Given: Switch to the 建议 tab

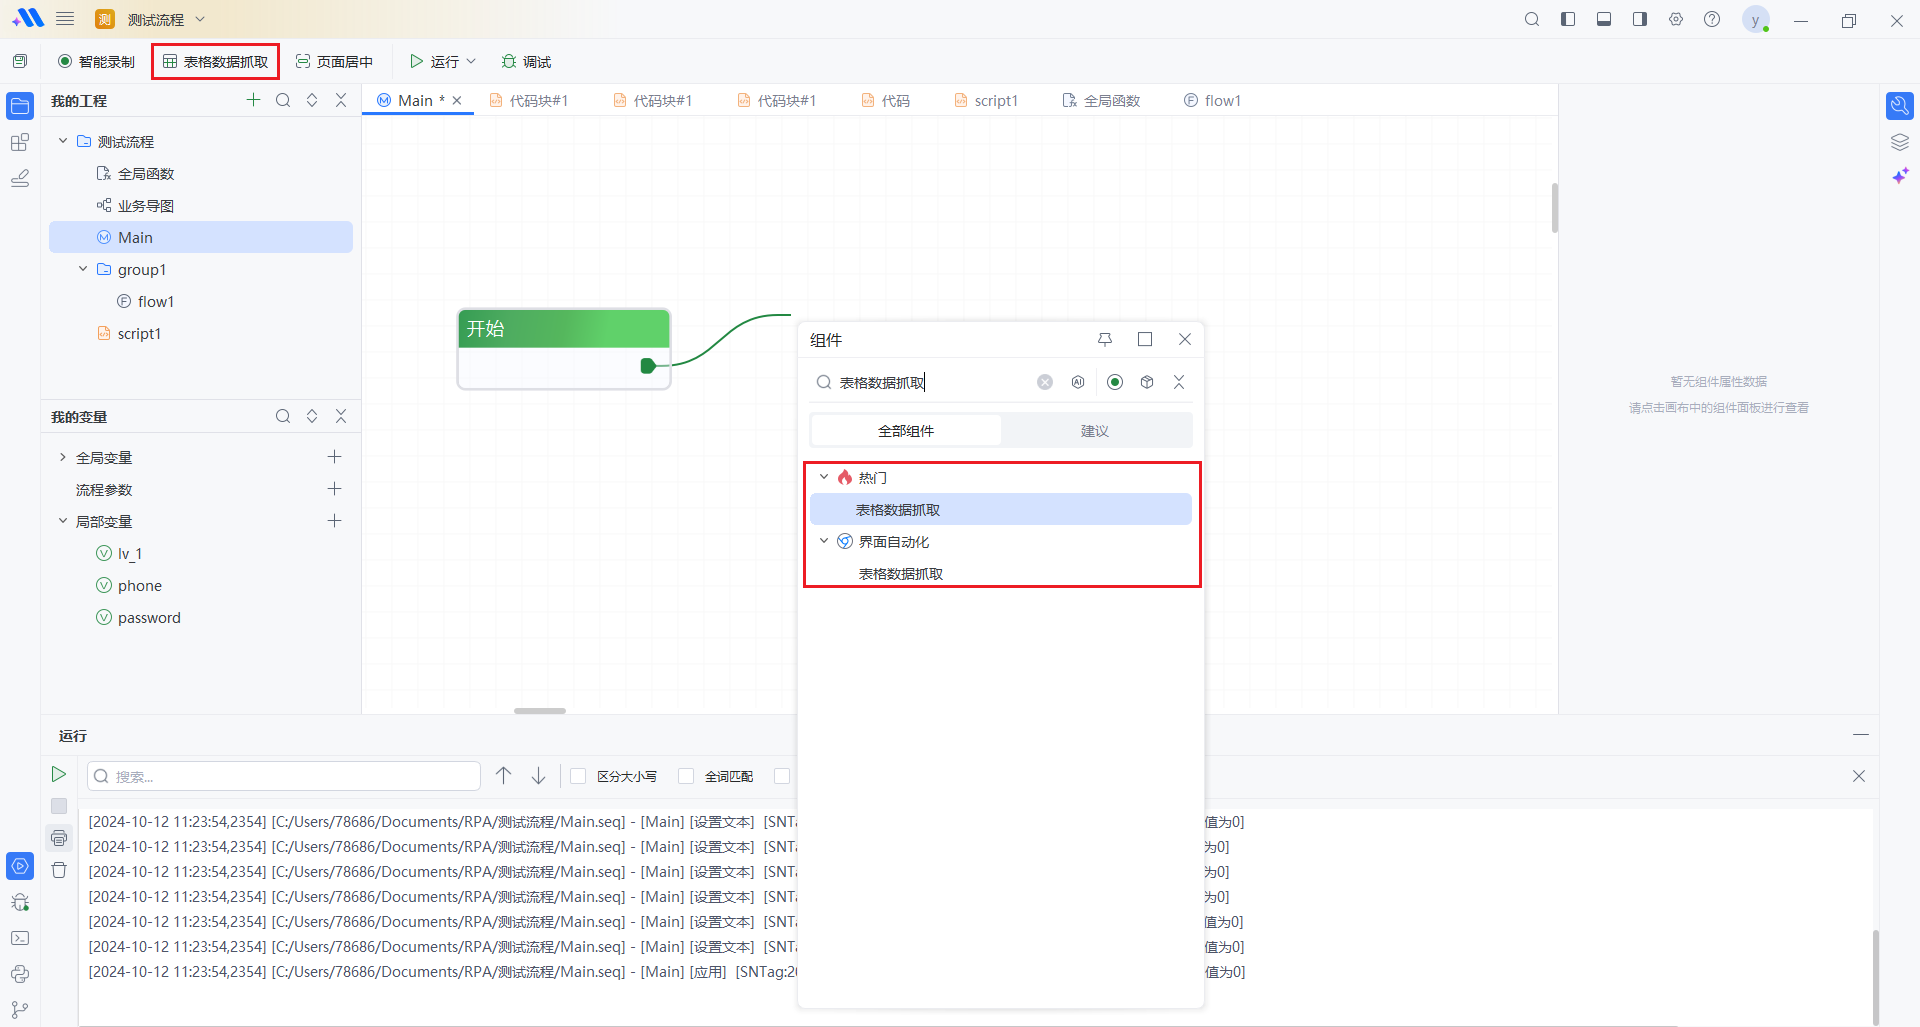Looking at the screenshot, I should pyautogui.click(x=1095, y=431).
